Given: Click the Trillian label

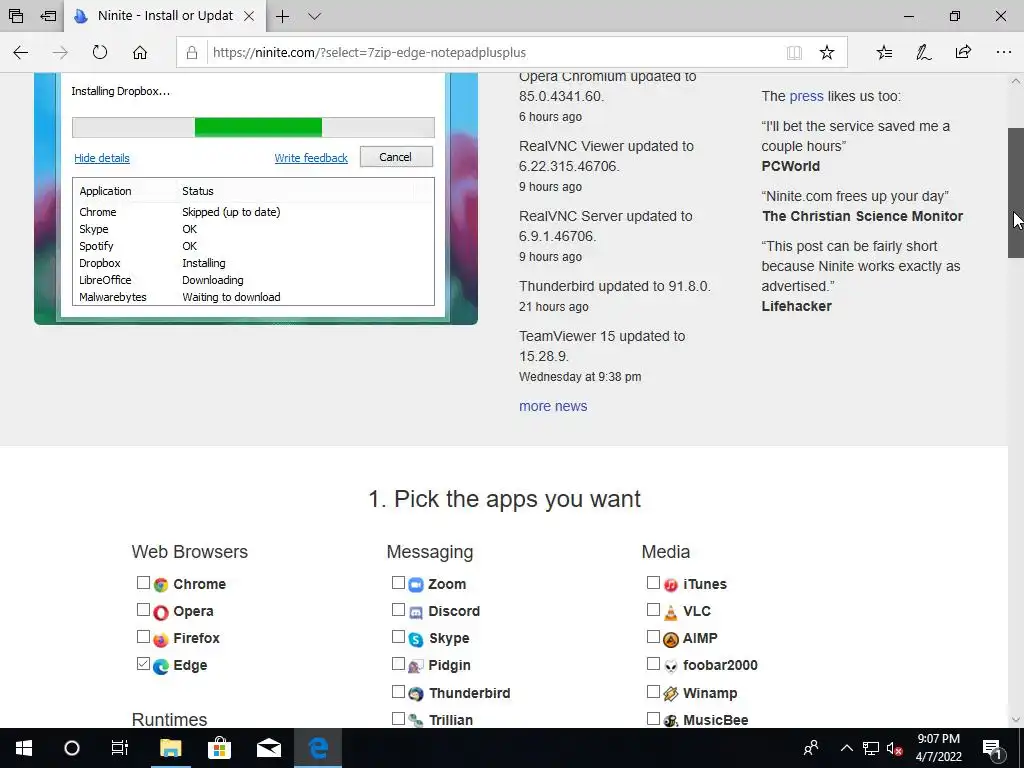Looking at the screenshot, I should click(x=451, y=720).
